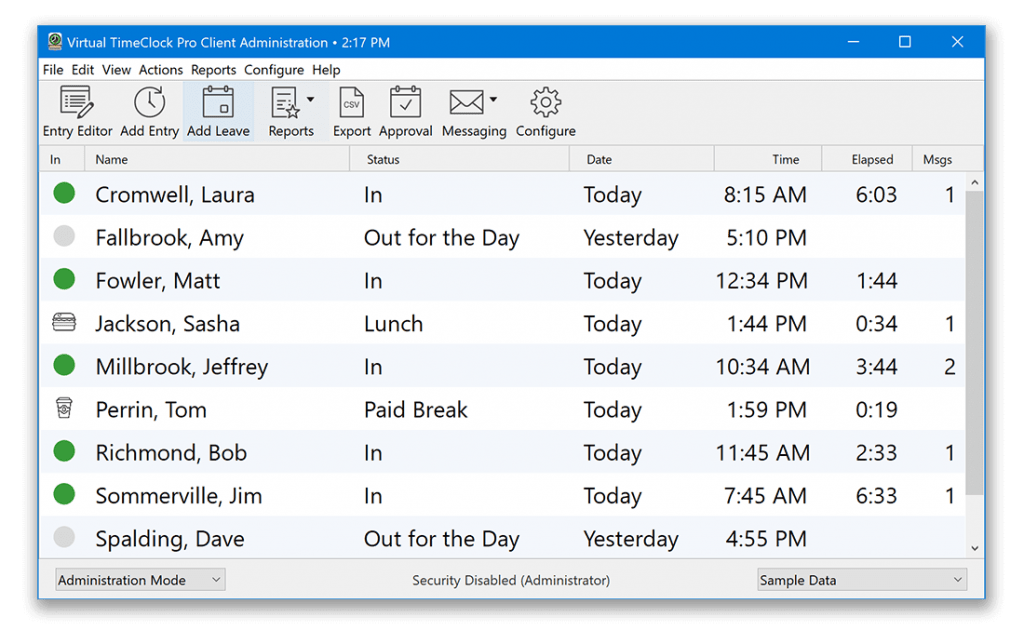The height and width of the screenshot is (630, 1024).
Task: Open the Reports toolbar icon
Action: [x=285, y=103]
